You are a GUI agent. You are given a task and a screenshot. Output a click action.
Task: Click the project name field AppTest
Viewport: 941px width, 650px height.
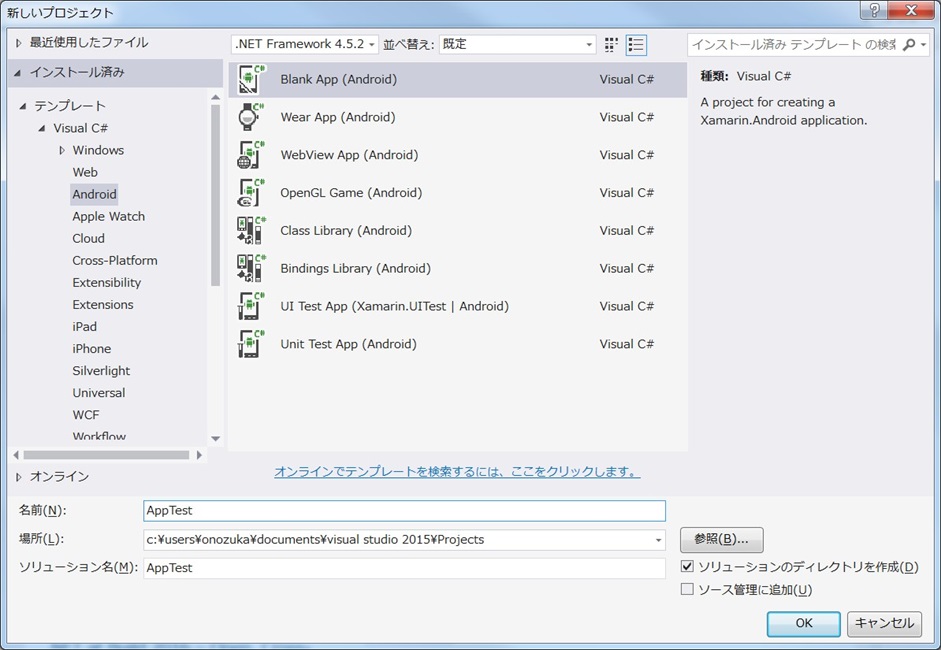[x=404, y=511]
